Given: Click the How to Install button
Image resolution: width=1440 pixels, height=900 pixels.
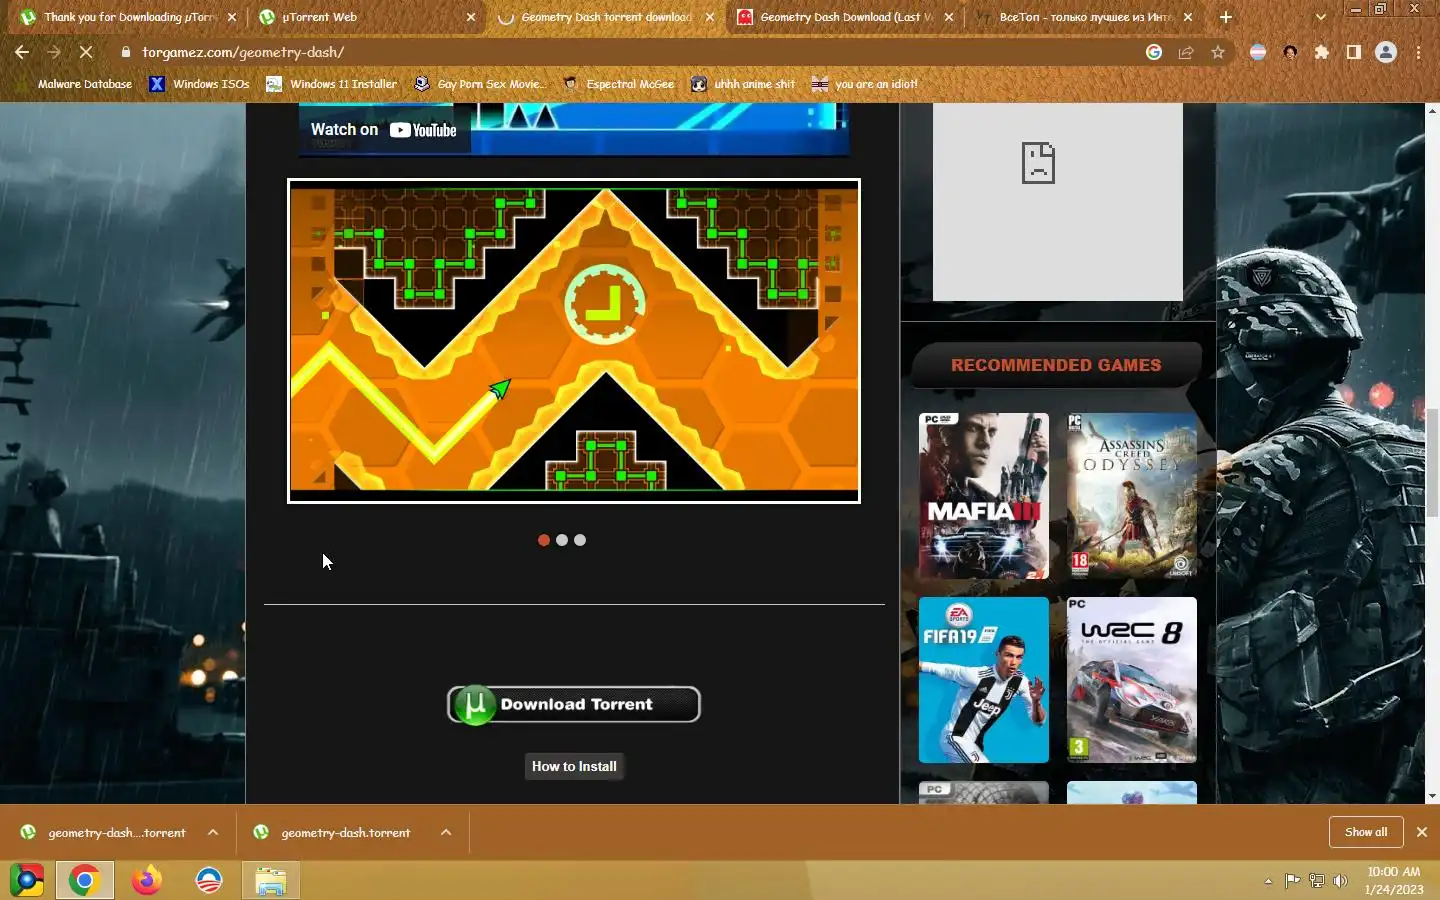Looking at the screenshot, I should tap(574, 767).
